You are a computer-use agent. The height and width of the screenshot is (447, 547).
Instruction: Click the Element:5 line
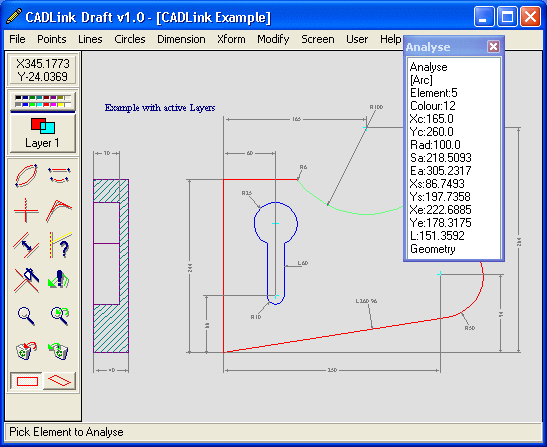pos(434,93)
